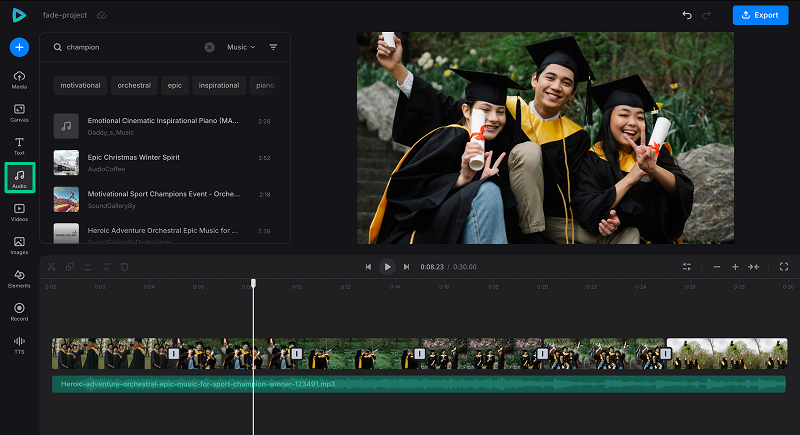Select the Heroic-adventure mp3 audio clip
Viewport: 800px width, 435px height.
click(418, 384)
